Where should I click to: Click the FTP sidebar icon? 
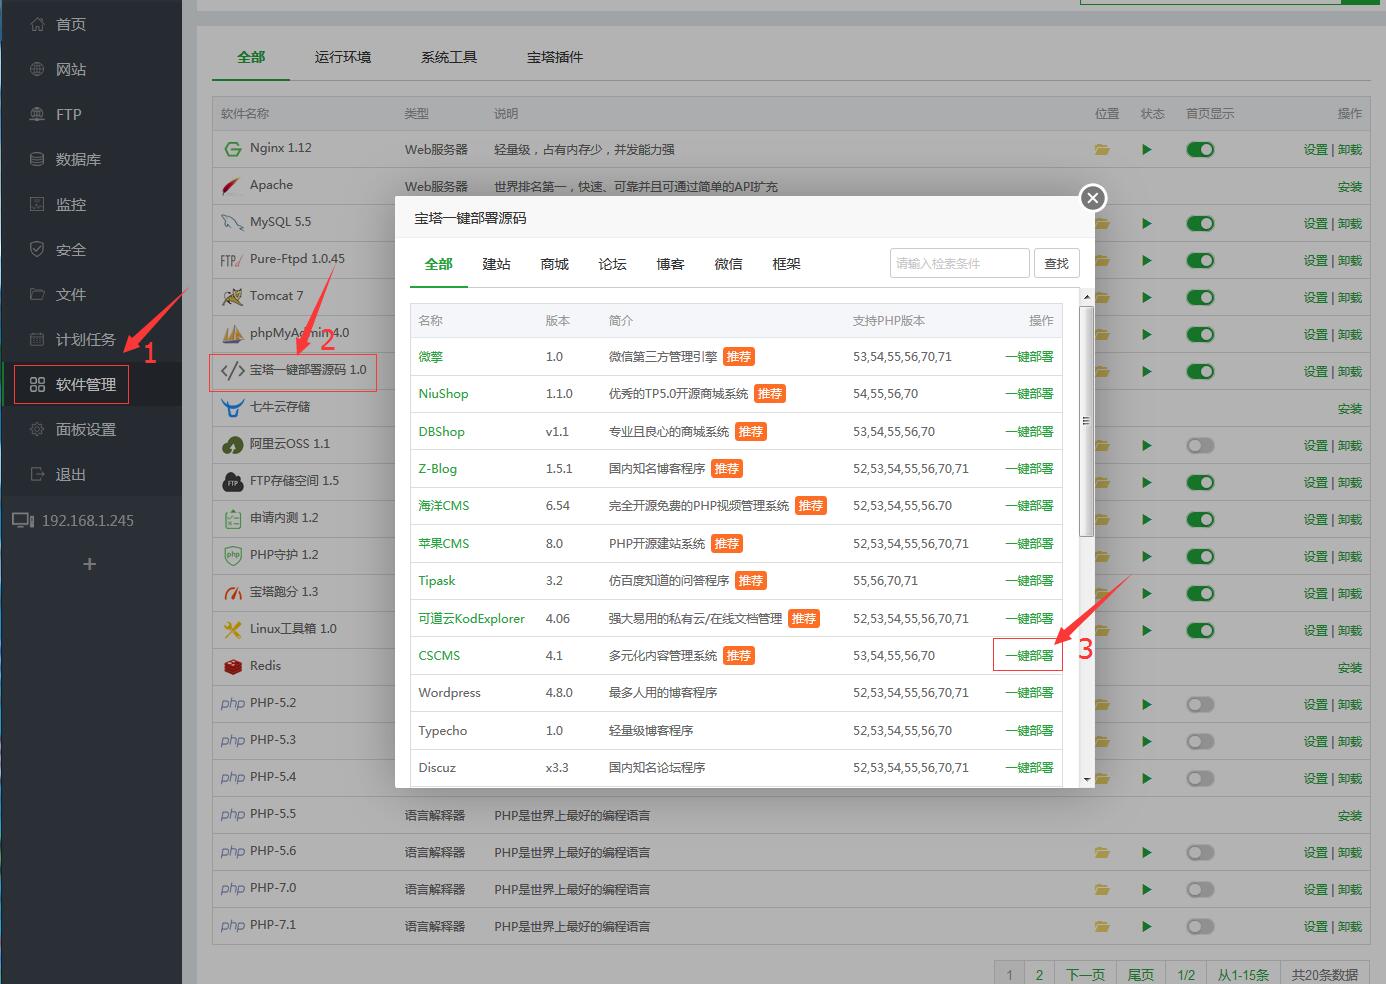37,114
